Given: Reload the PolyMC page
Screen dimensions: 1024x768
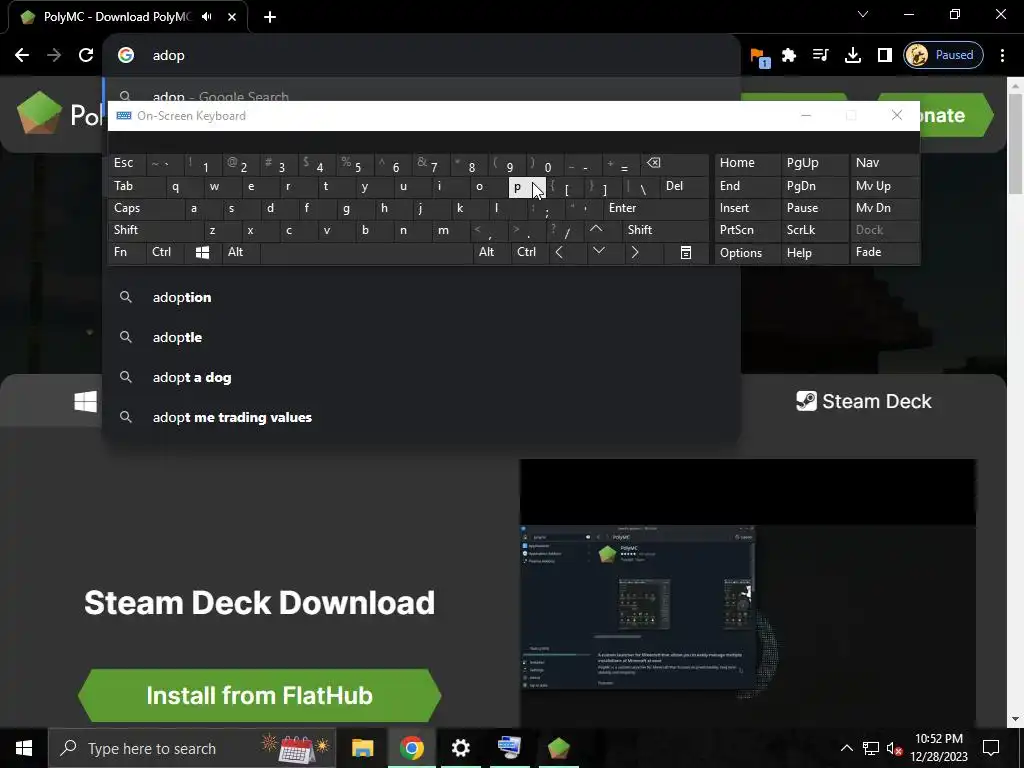Looking at the screenshot, I should (x=86, y=55).
